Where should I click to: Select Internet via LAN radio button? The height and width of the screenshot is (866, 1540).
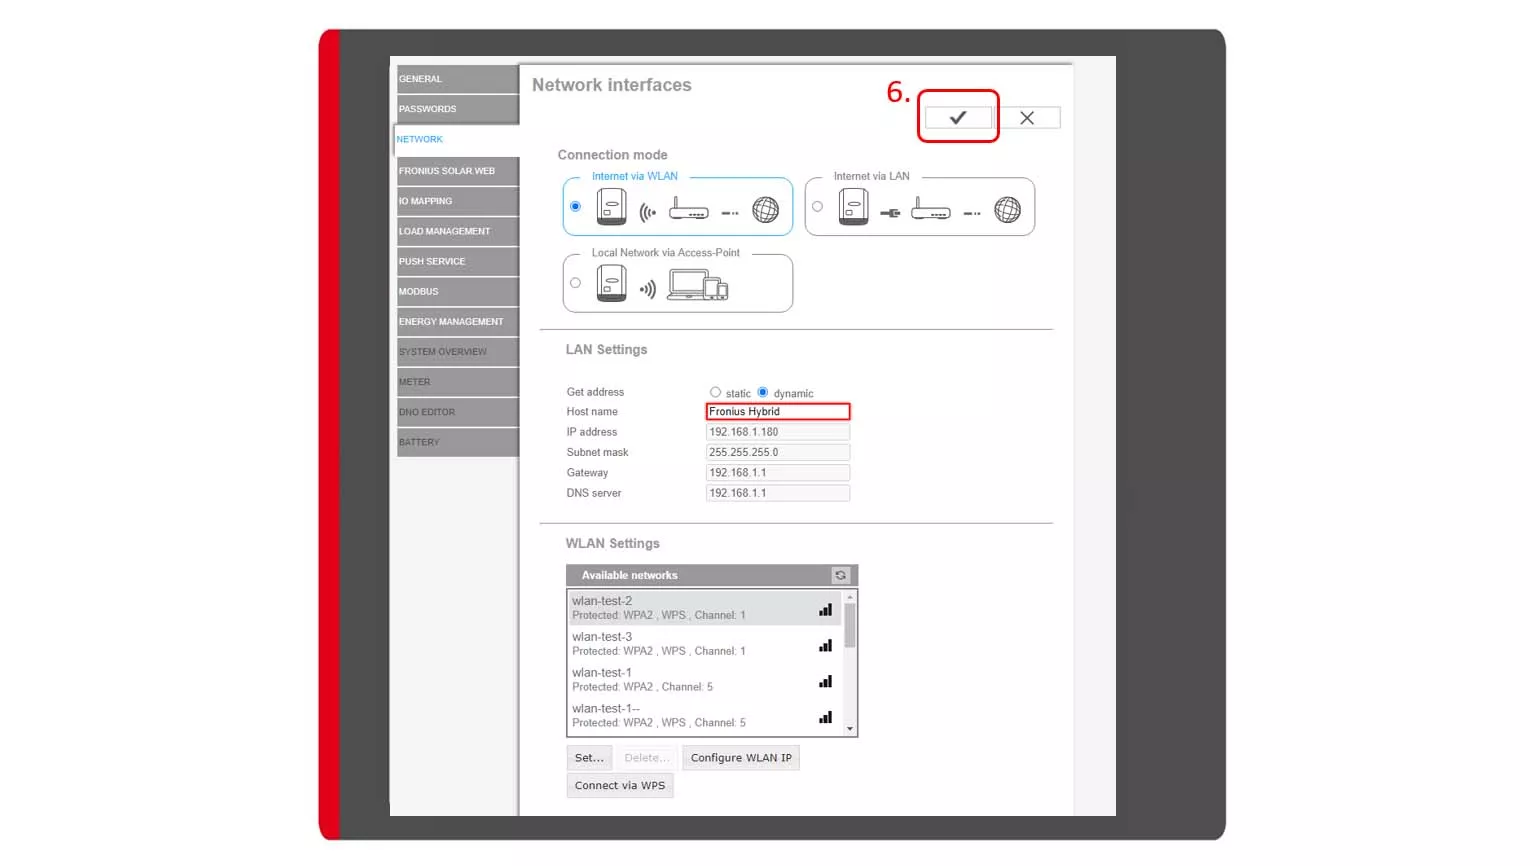817,207
